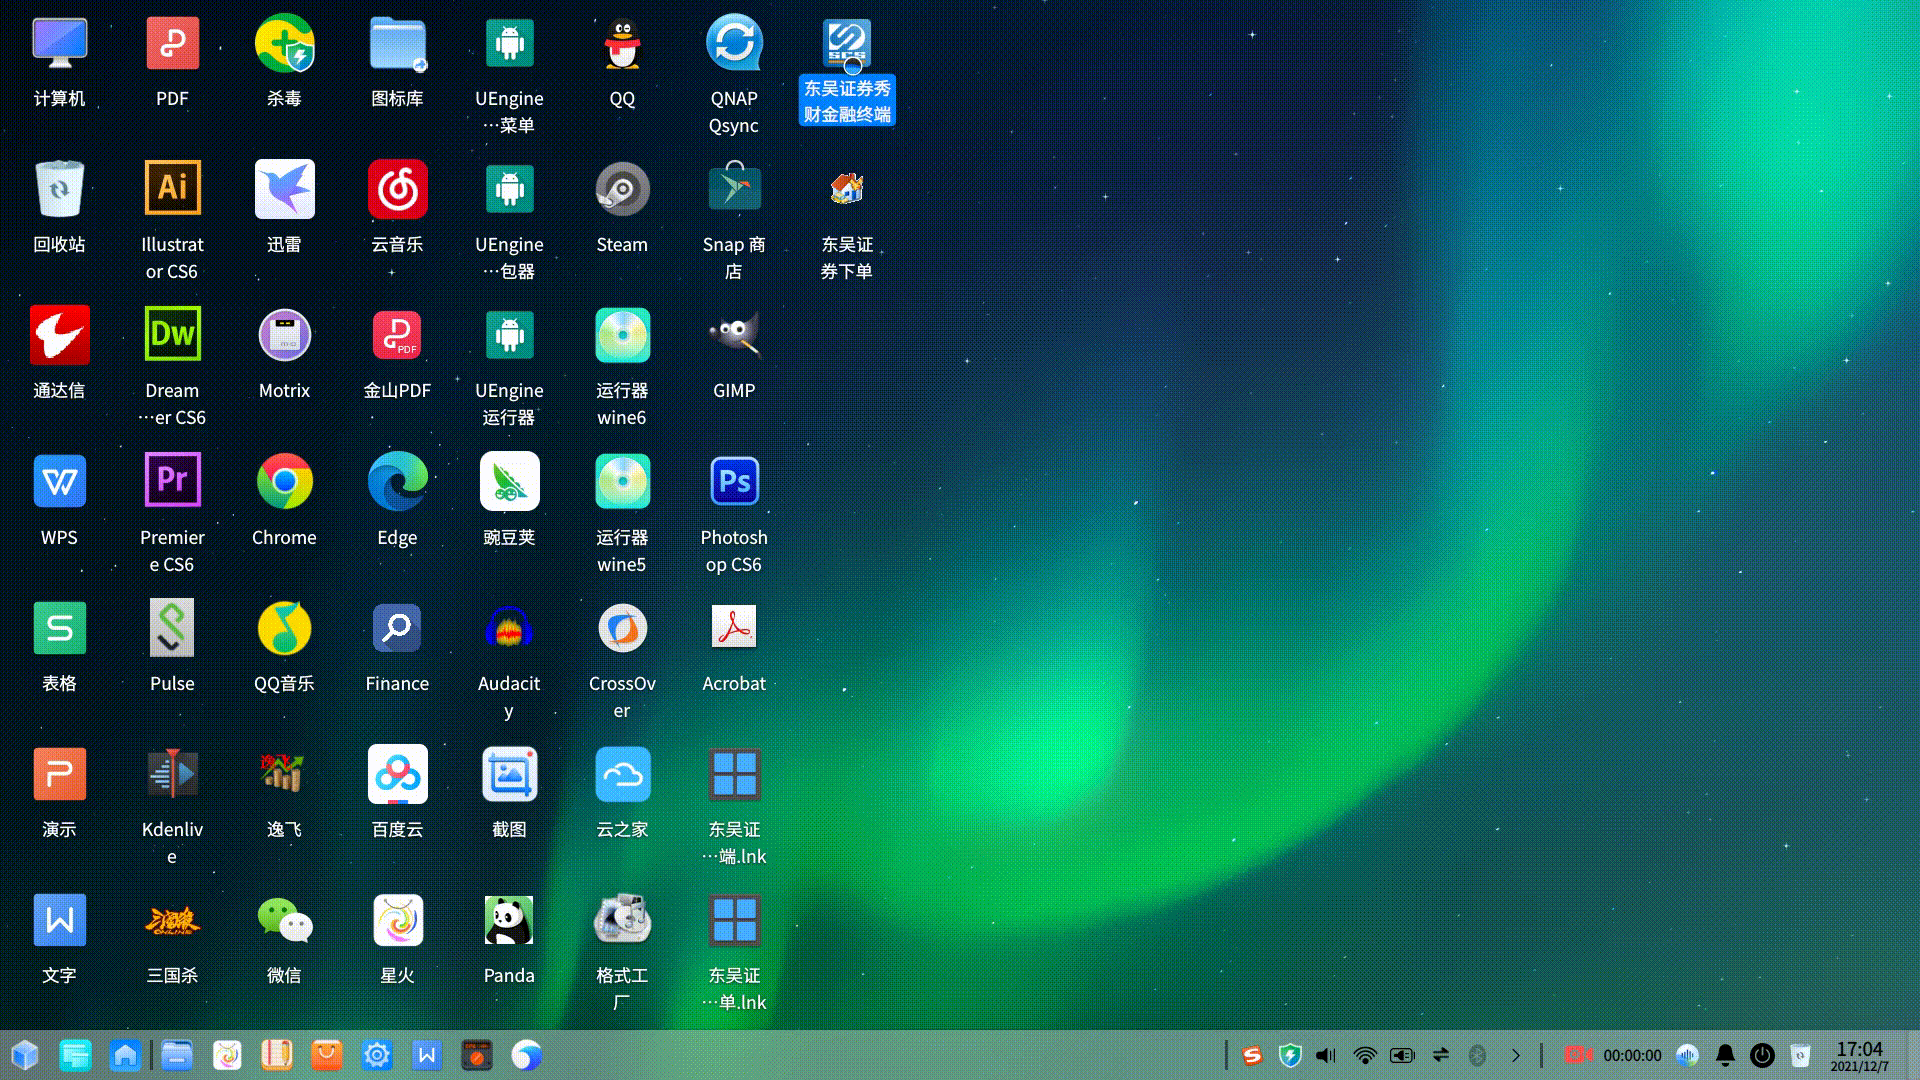Open the App Store from the dock
This screenshot has height=1080, width=1920.
coord(326,1055)
